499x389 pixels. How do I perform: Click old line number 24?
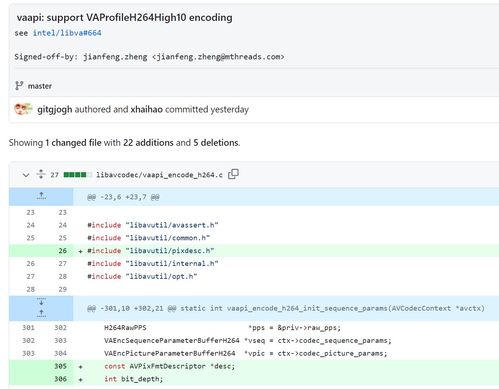pos(30,225)
